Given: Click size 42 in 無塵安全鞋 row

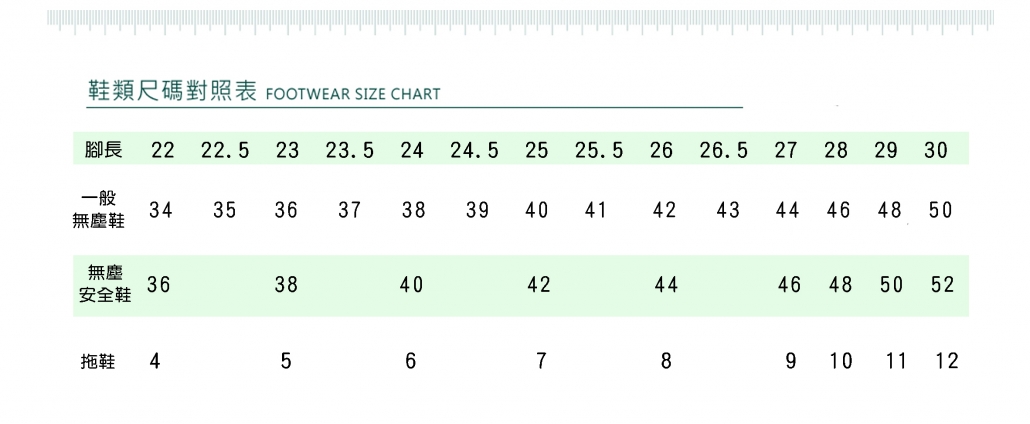Looking at the screenshot, I should (x=539, y=285).
